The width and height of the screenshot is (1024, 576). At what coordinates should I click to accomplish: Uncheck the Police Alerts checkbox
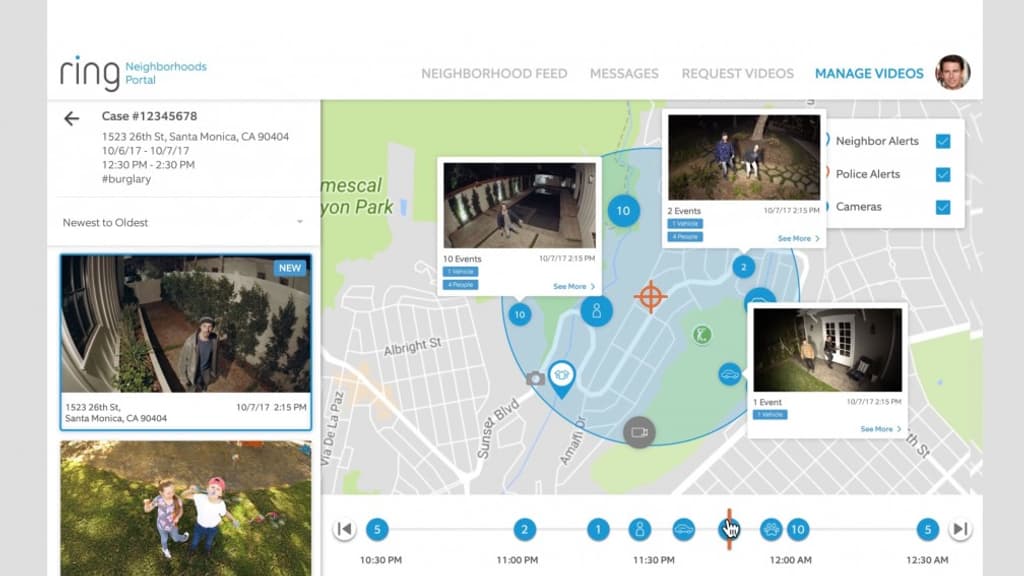click(943, 174)
